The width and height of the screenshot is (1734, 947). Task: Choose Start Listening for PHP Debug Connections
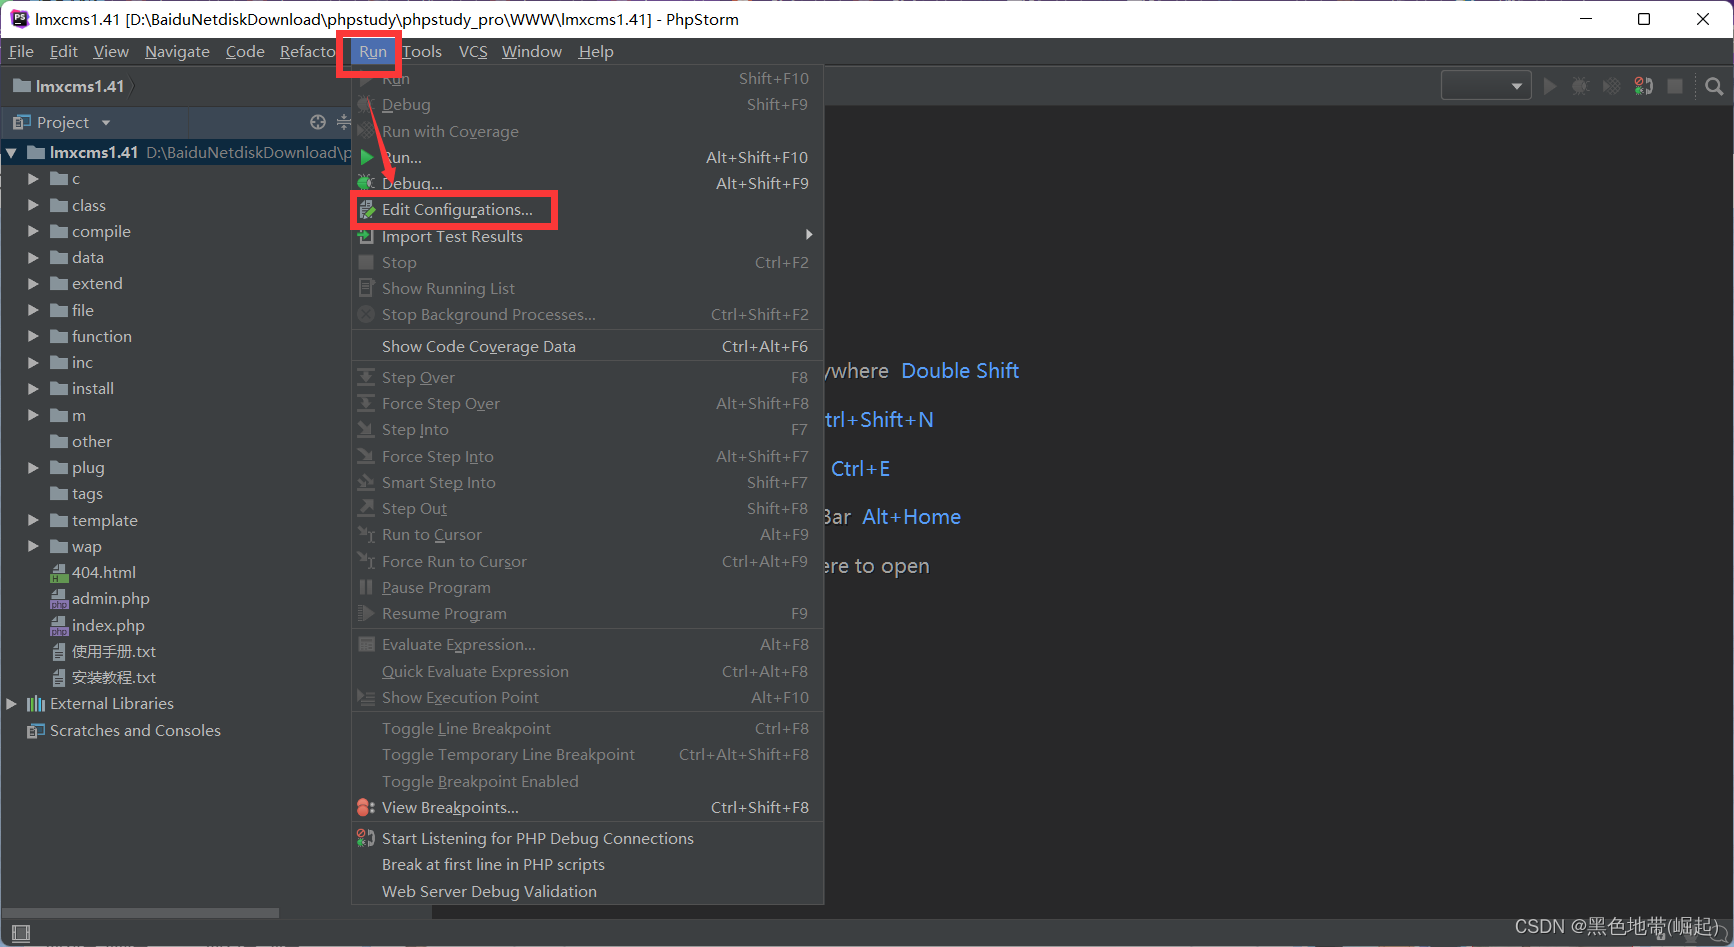[537, 838]
